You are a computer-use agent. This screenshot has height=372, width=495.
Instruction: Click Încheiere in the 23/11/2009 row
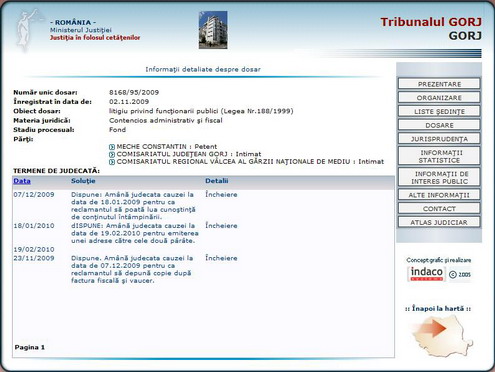221,258
